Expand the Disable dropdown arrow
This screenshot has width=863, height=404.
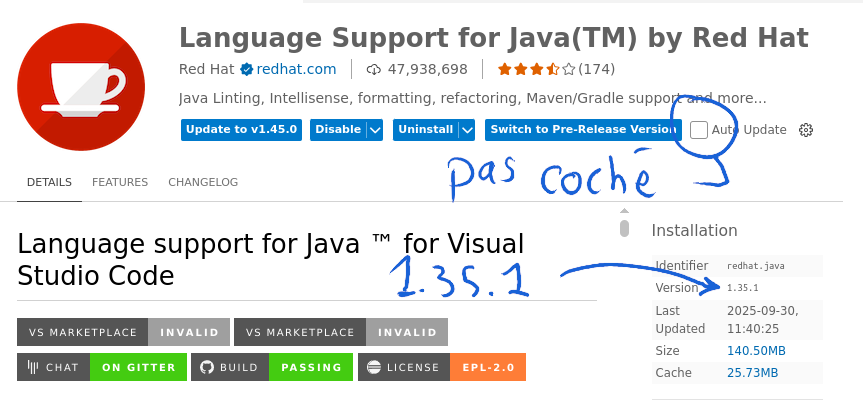tap(375, 130)
